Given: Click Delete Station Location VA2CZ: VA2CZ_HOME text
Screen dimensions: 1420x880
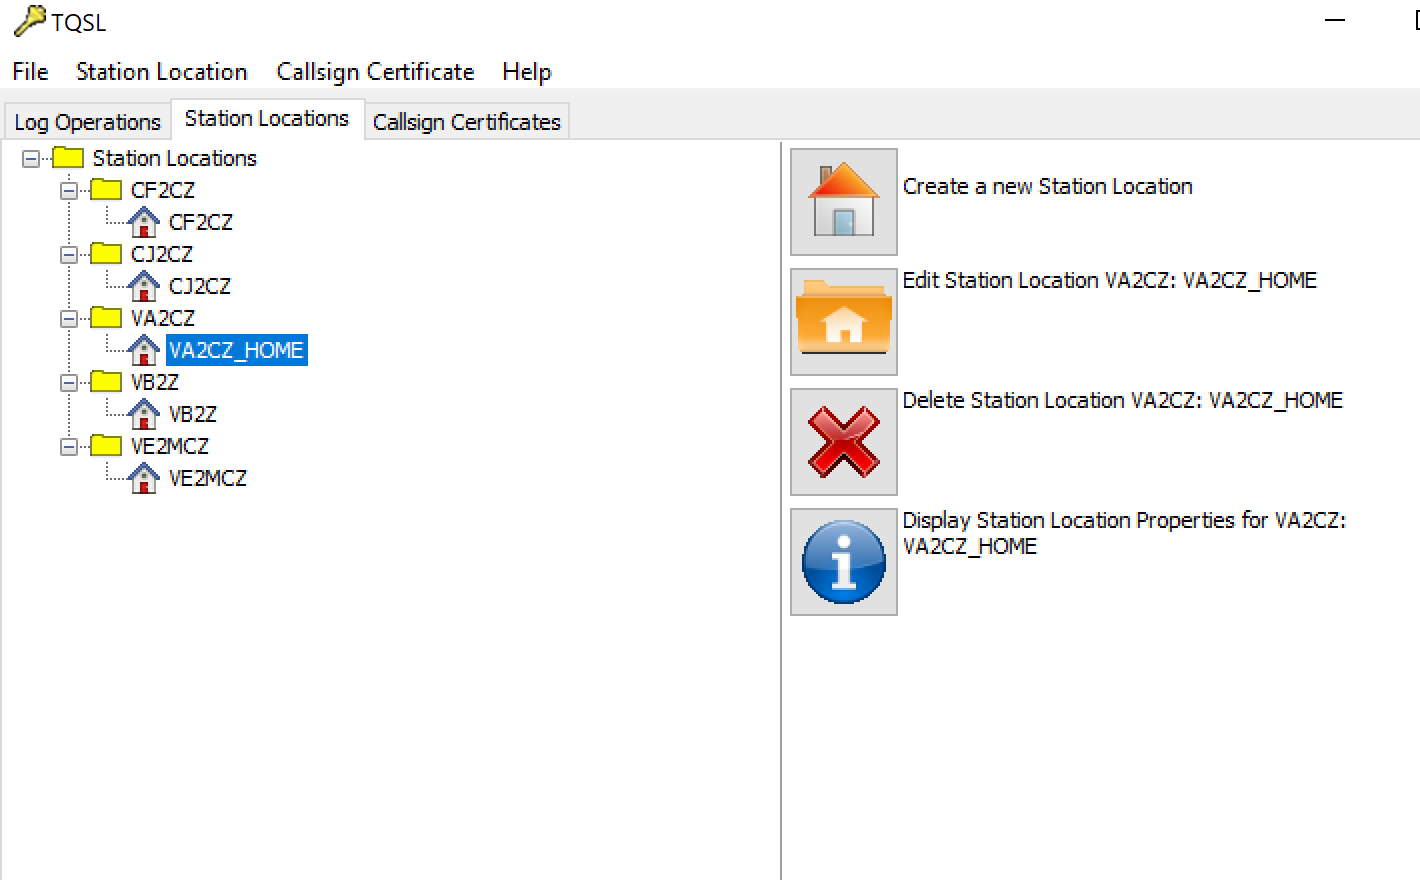Looking at the screenshot, I should (x=1123, y=400).
